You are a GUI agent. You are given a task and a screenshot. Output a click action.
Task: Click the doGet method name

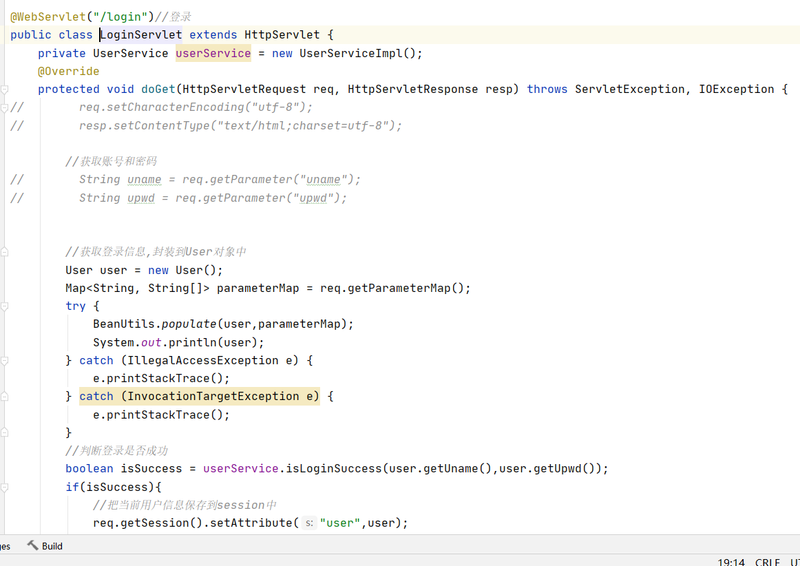tap(158, 89)
